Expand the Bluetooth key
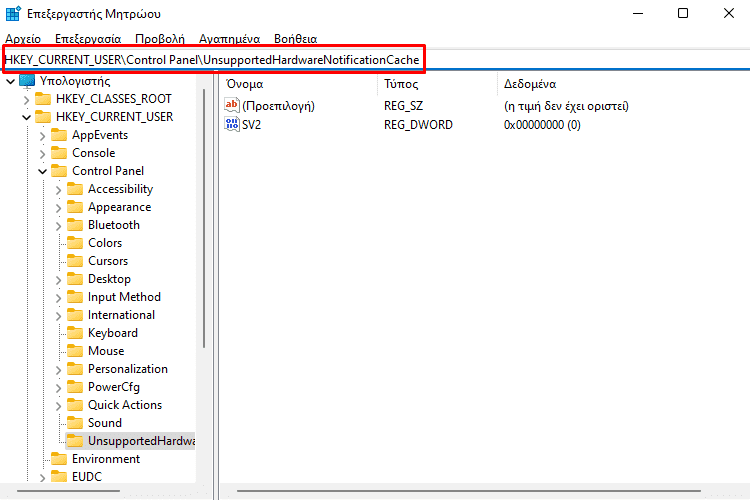 [58, 226]
